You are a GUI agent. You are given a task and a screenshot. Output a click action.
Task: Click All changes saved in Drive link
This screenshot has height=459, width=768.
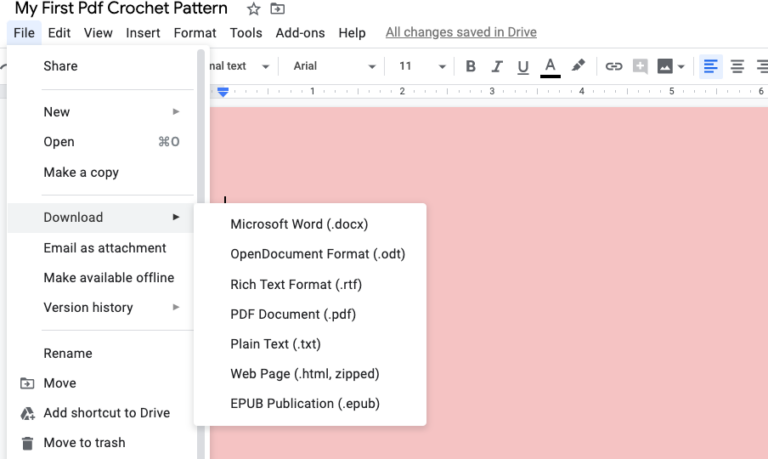(x=461, y=32)
